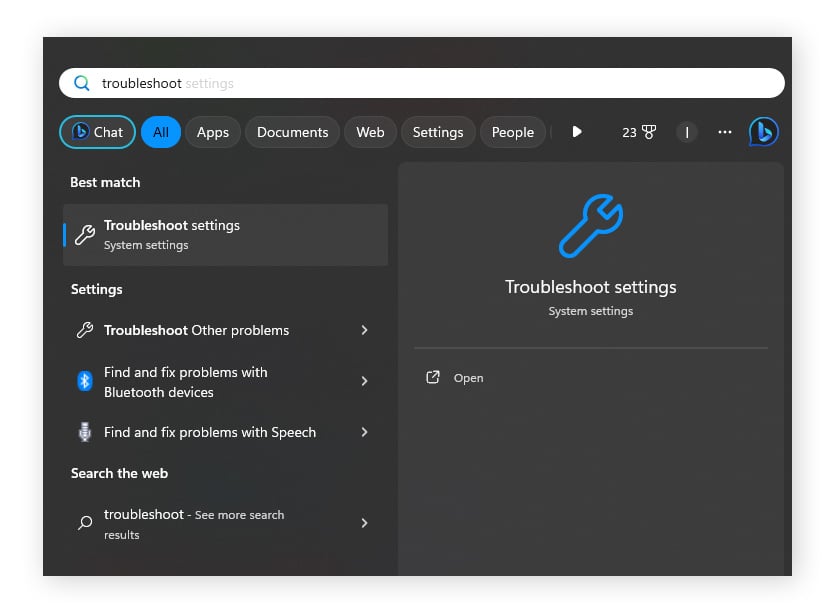This screenshot has height=616, width=829.
Task: Click the external-link icon next to Open
Action: pyautogui.click(x=433, y=377)
